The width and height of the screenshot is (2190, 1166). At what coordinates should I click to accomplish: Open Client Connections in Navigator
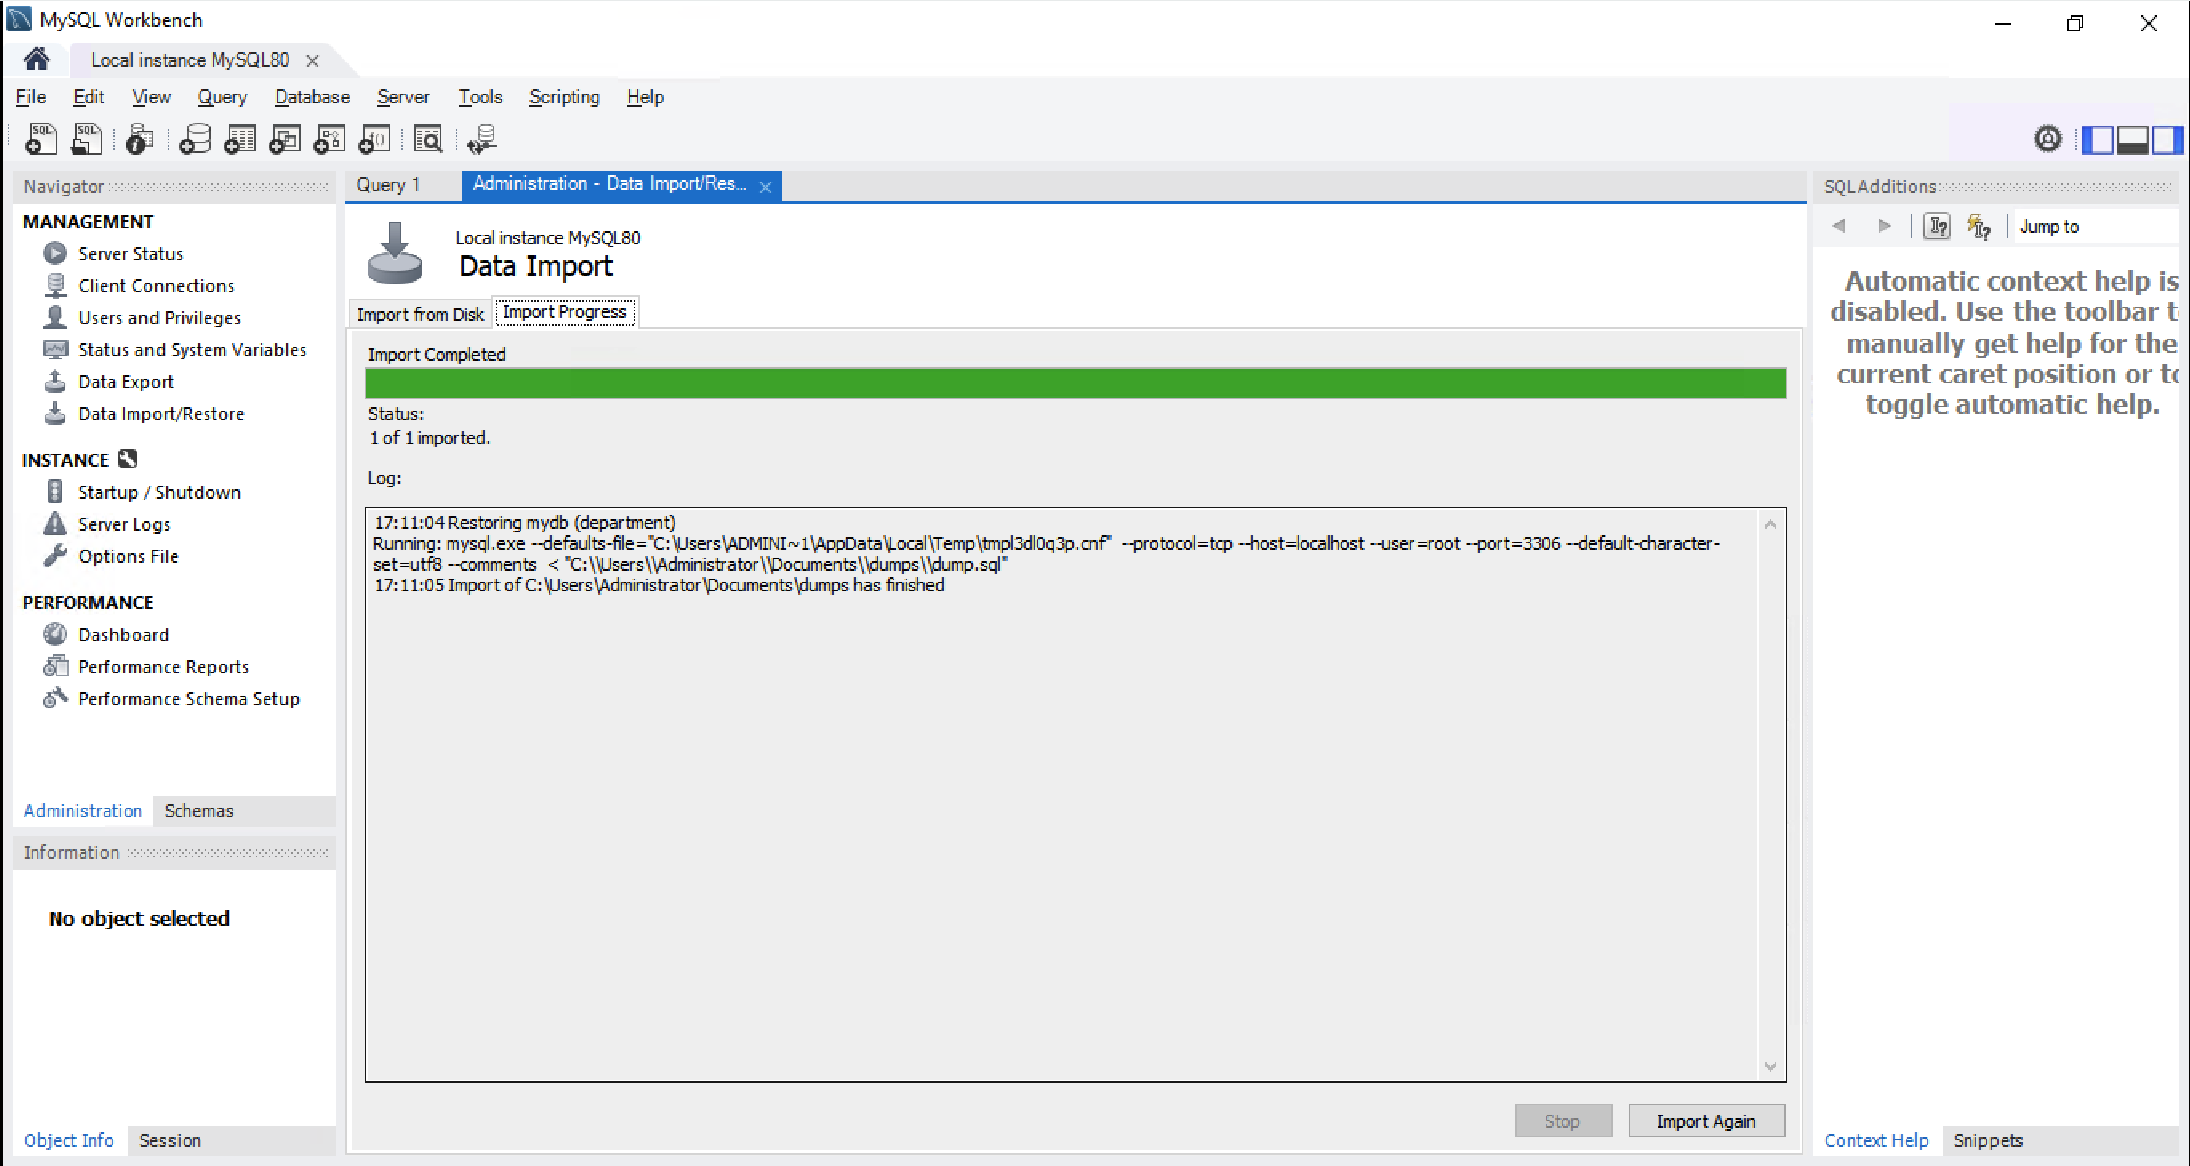click(x=156, y=286)
